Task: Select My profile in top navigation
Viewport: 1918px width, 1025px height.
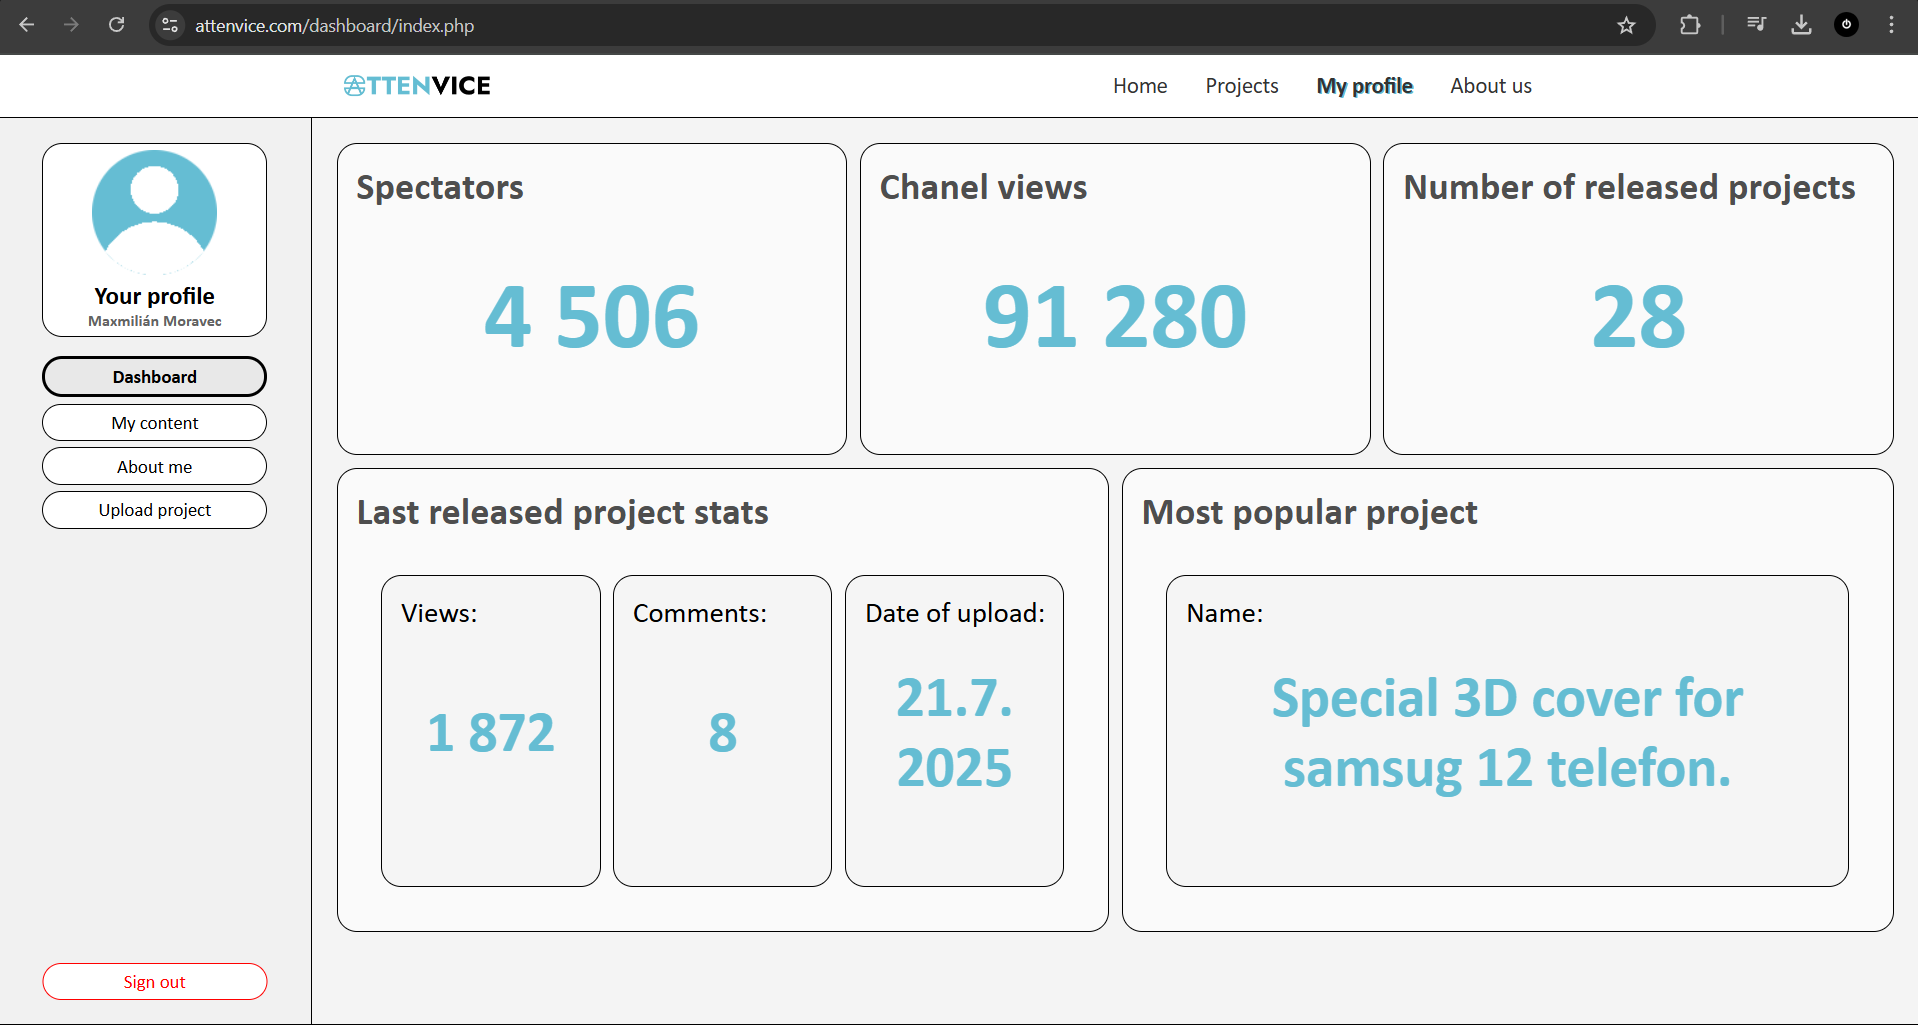Action: [x=1364, y=86]
